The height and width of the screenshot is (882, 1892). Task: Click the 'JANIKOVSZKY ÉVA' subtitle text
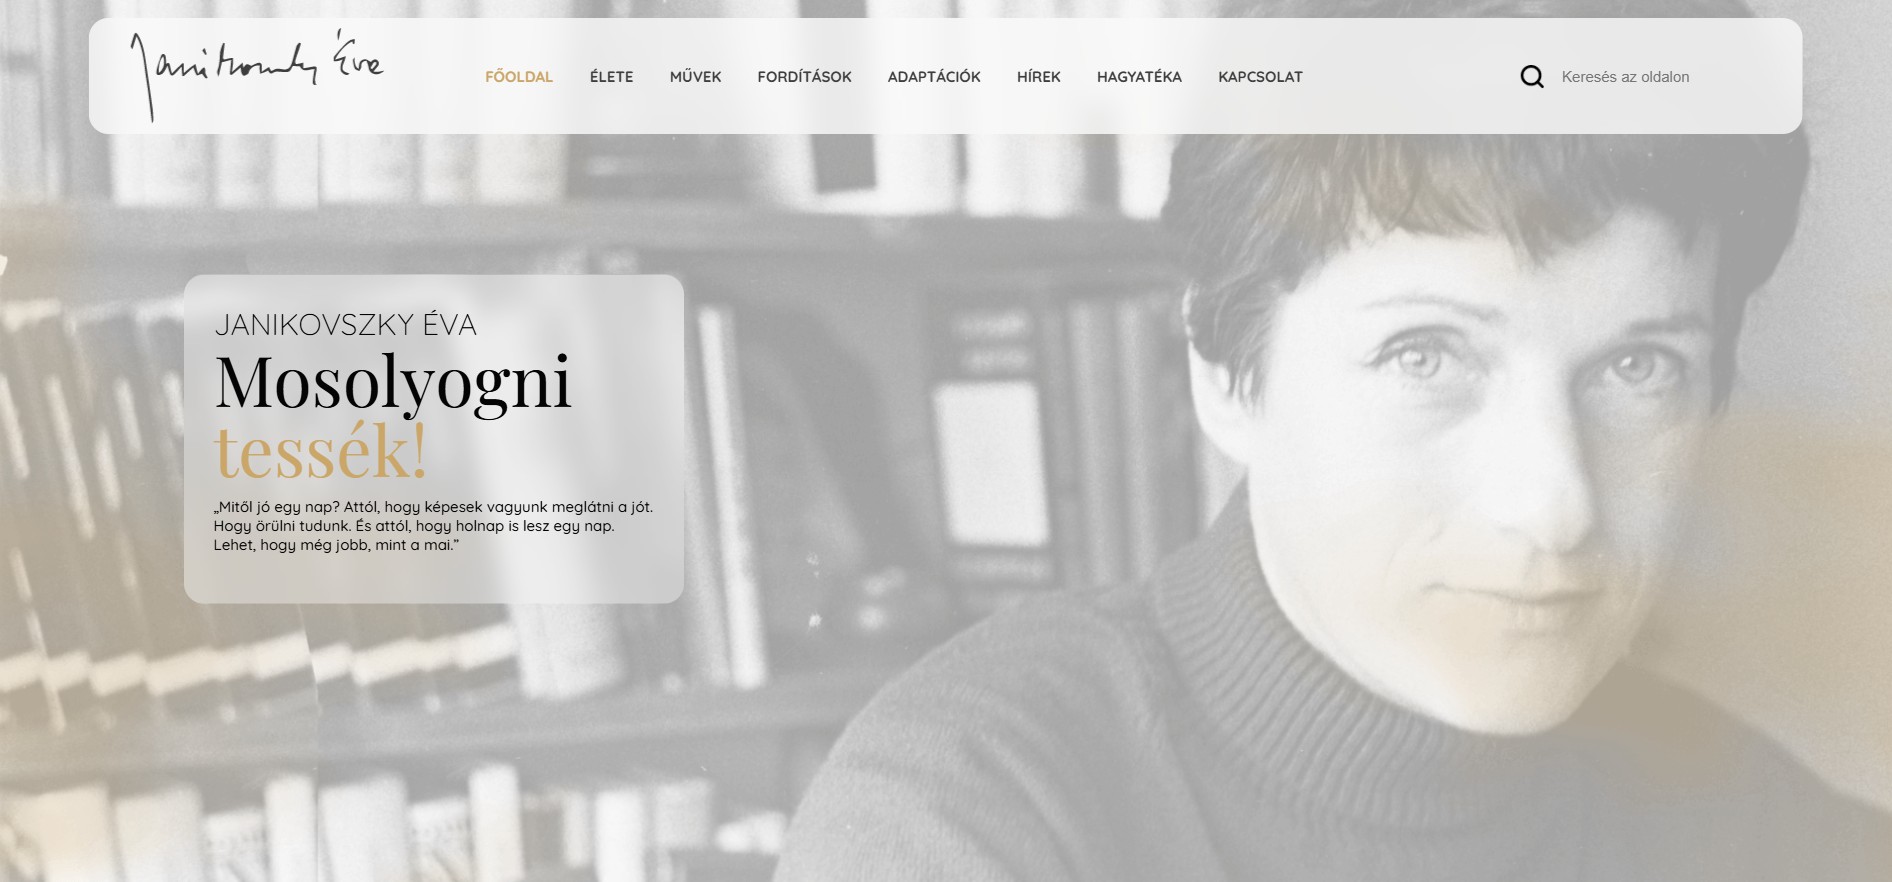coord(346,325)
